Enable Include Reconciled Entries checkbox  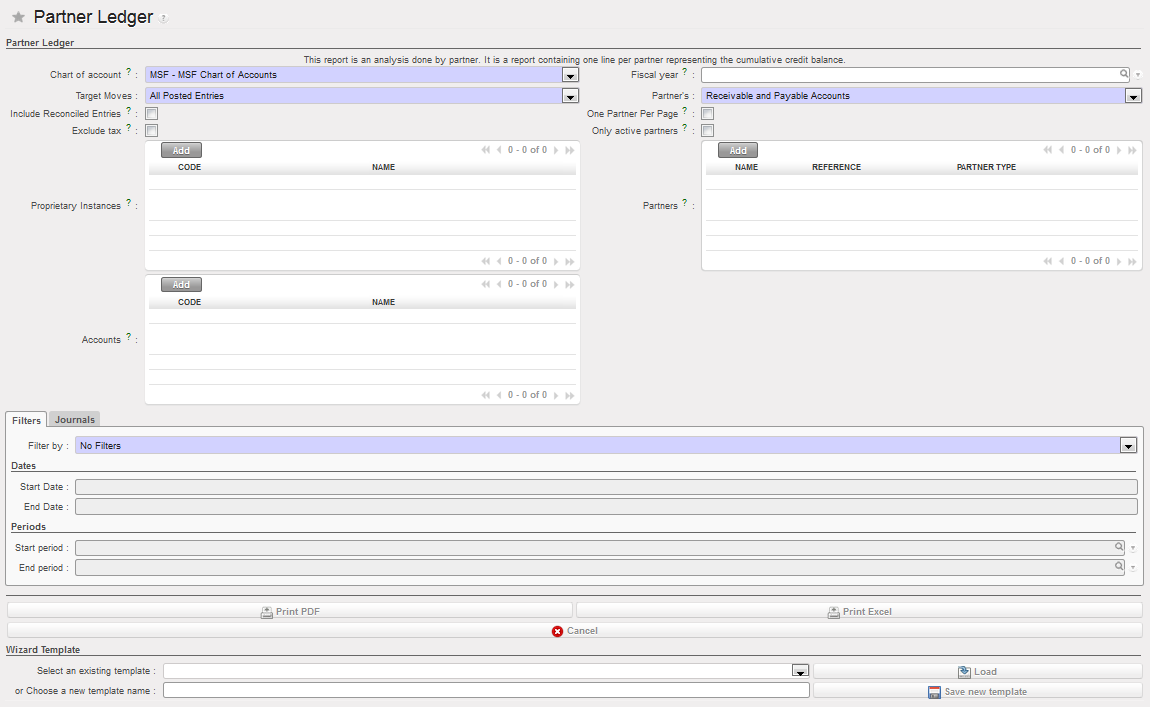152,114
